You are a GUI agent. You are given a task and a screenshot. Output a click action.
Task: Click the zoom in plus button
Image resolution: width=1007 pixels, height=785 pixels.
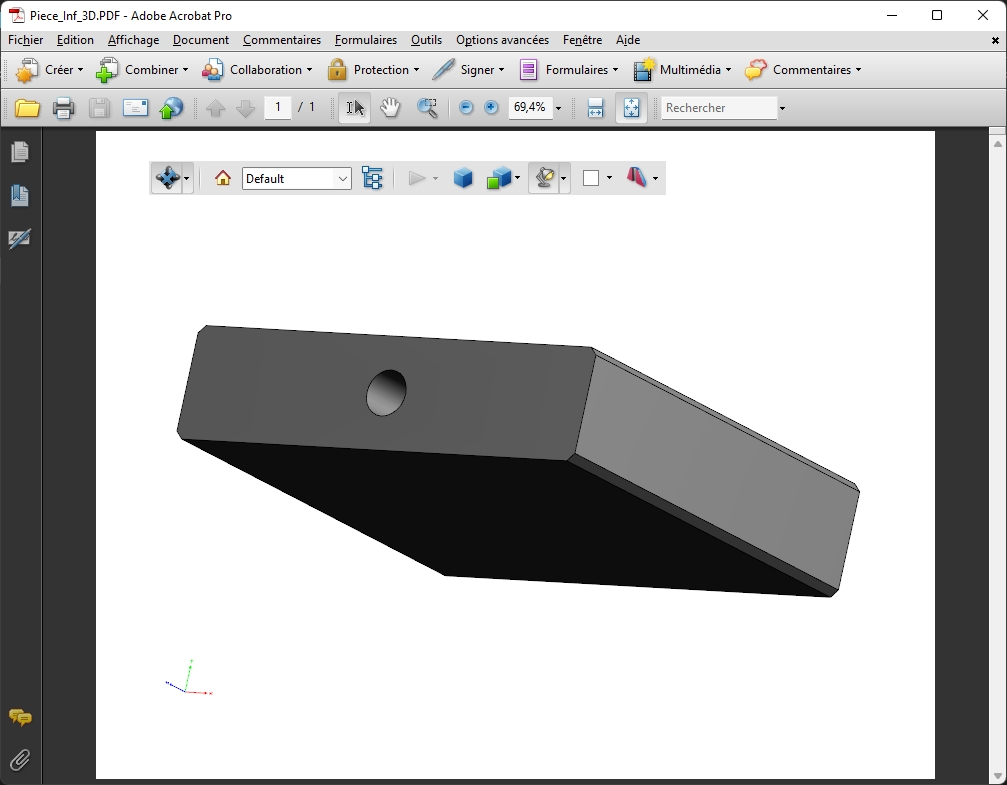[491, 108]
